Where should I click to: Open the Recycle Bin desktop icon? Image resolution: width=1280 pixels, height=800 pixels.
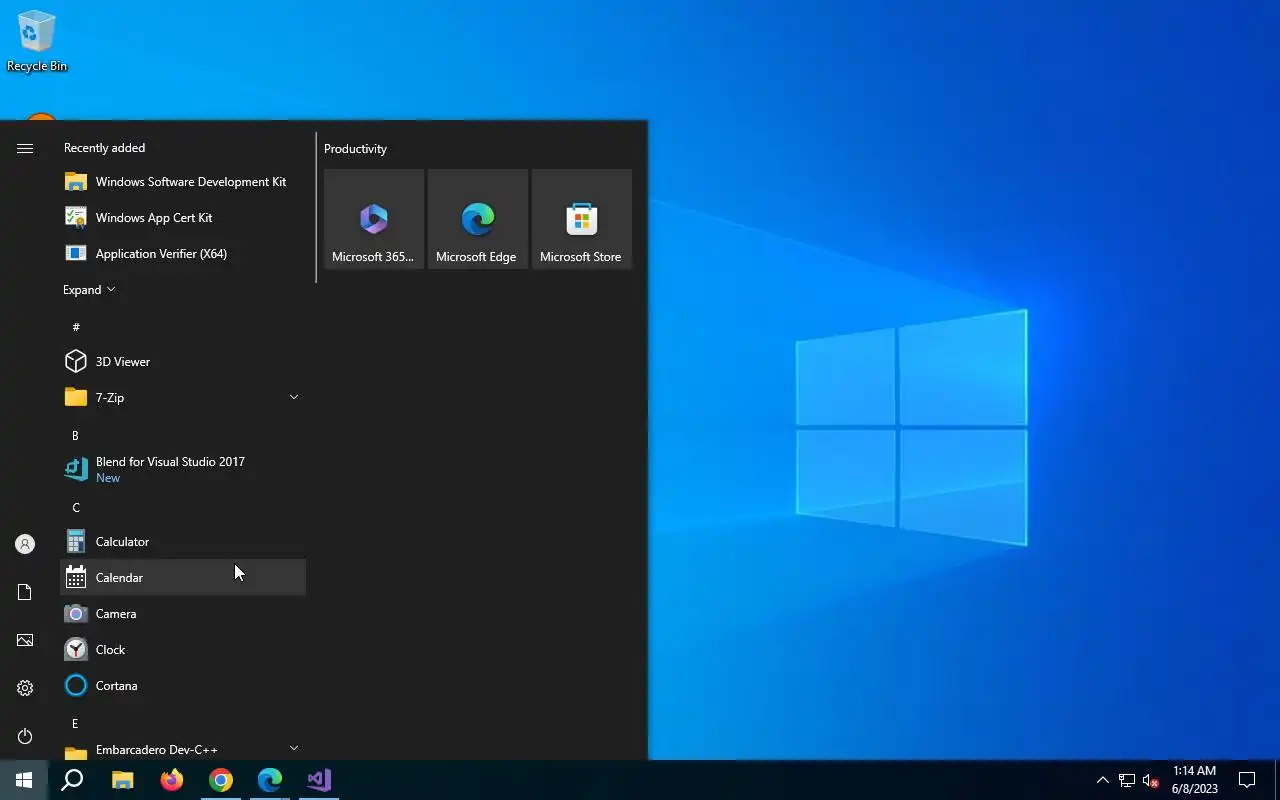tap(37, 41)
